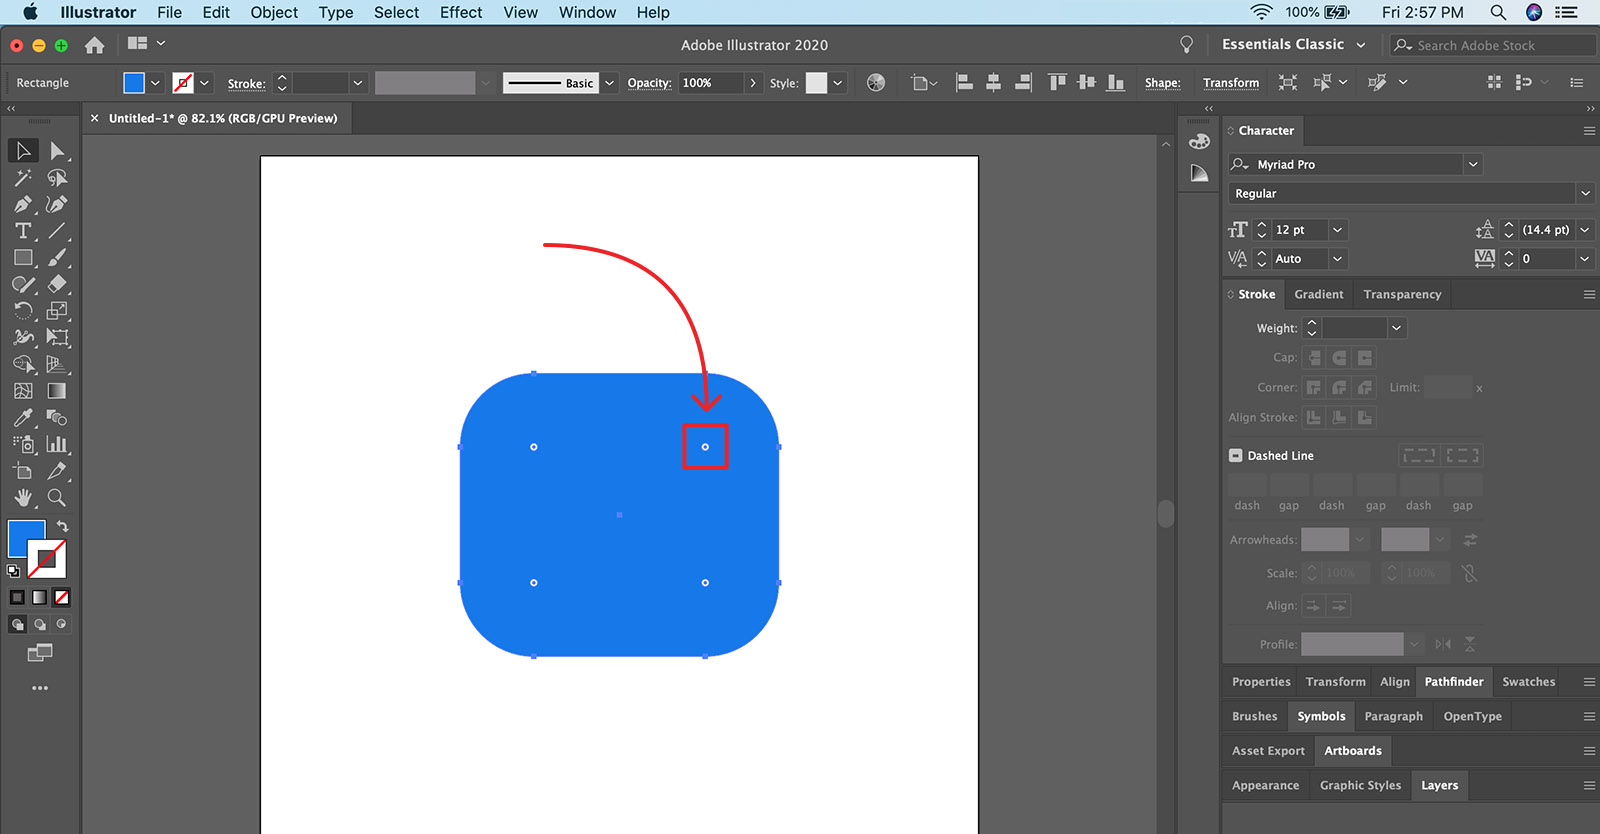Enable the Dashed Line checkbox
This screenshot has width=1600, height=834.
[x=1236, y=455]
